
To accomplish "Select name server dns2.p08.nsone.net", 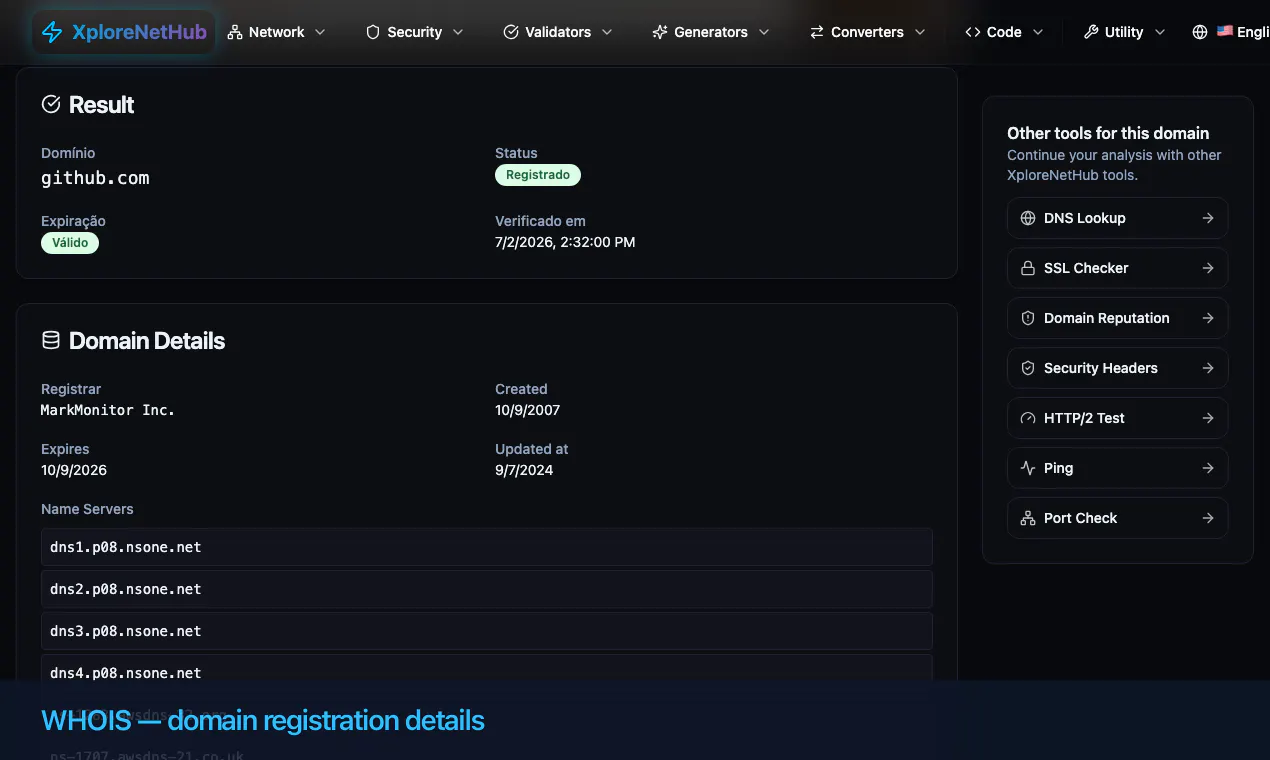I will click(x=487, y=589).
